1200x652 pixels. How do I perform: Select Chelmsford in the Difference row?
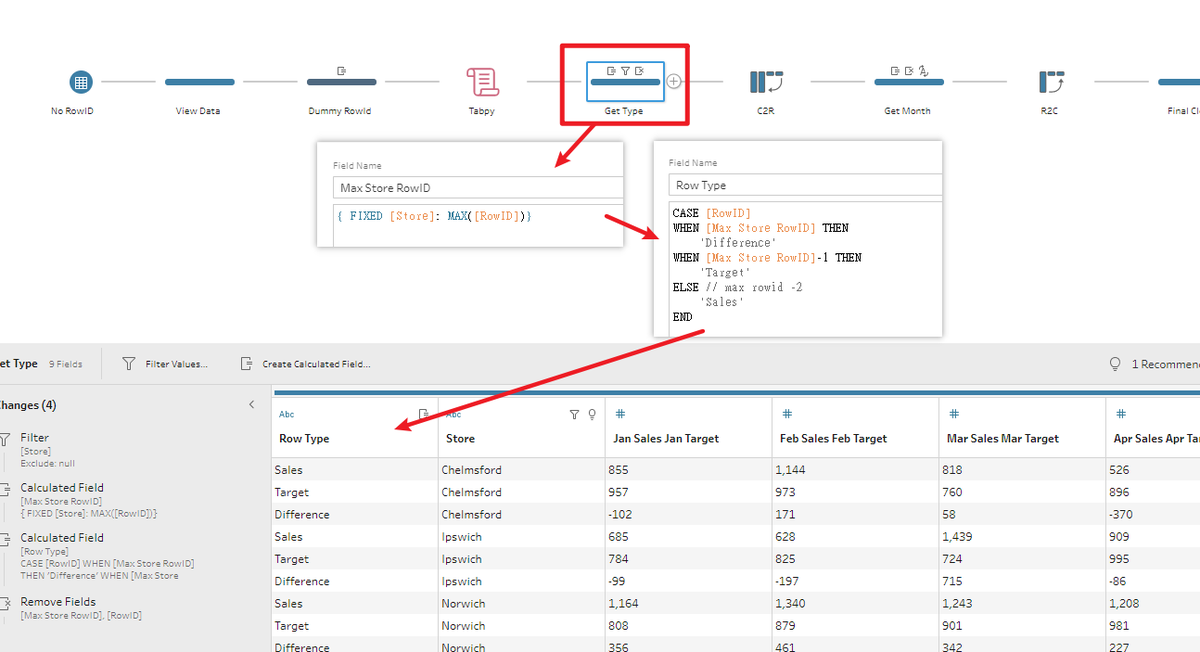[472, 515]
